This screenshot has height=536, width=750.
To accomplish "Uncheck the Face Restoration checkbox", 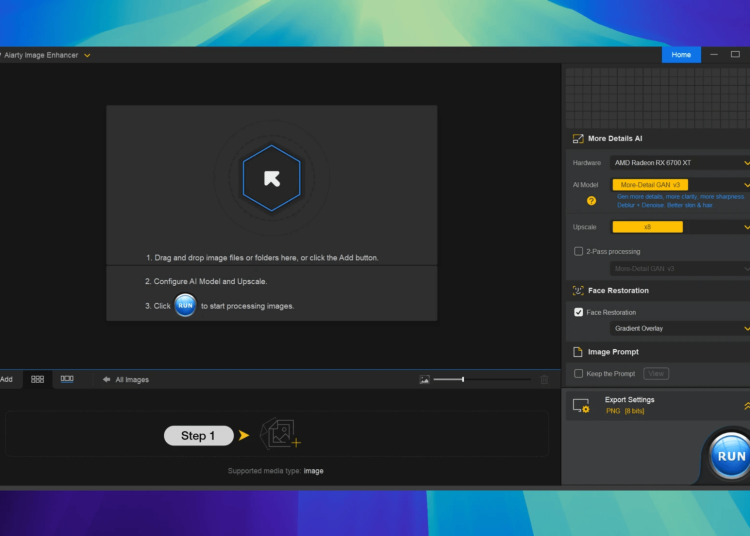I will (x=578, y=312).
